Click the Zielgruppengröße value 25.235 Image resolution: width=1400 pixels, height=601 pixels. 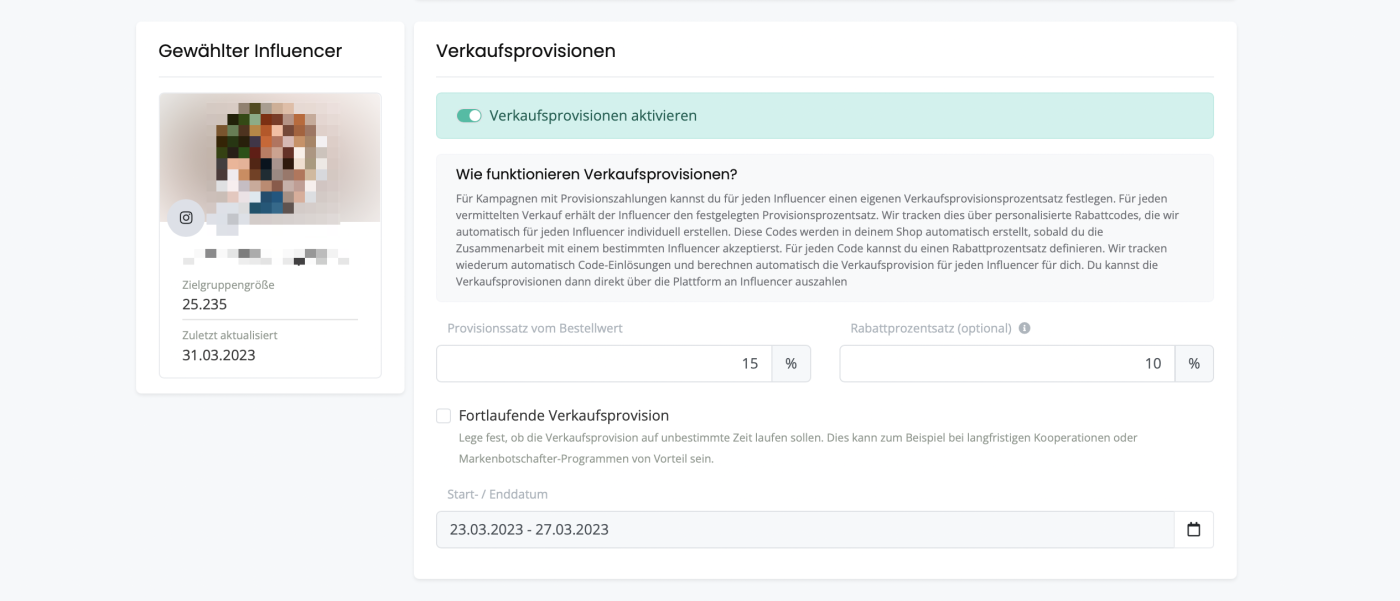205,304
